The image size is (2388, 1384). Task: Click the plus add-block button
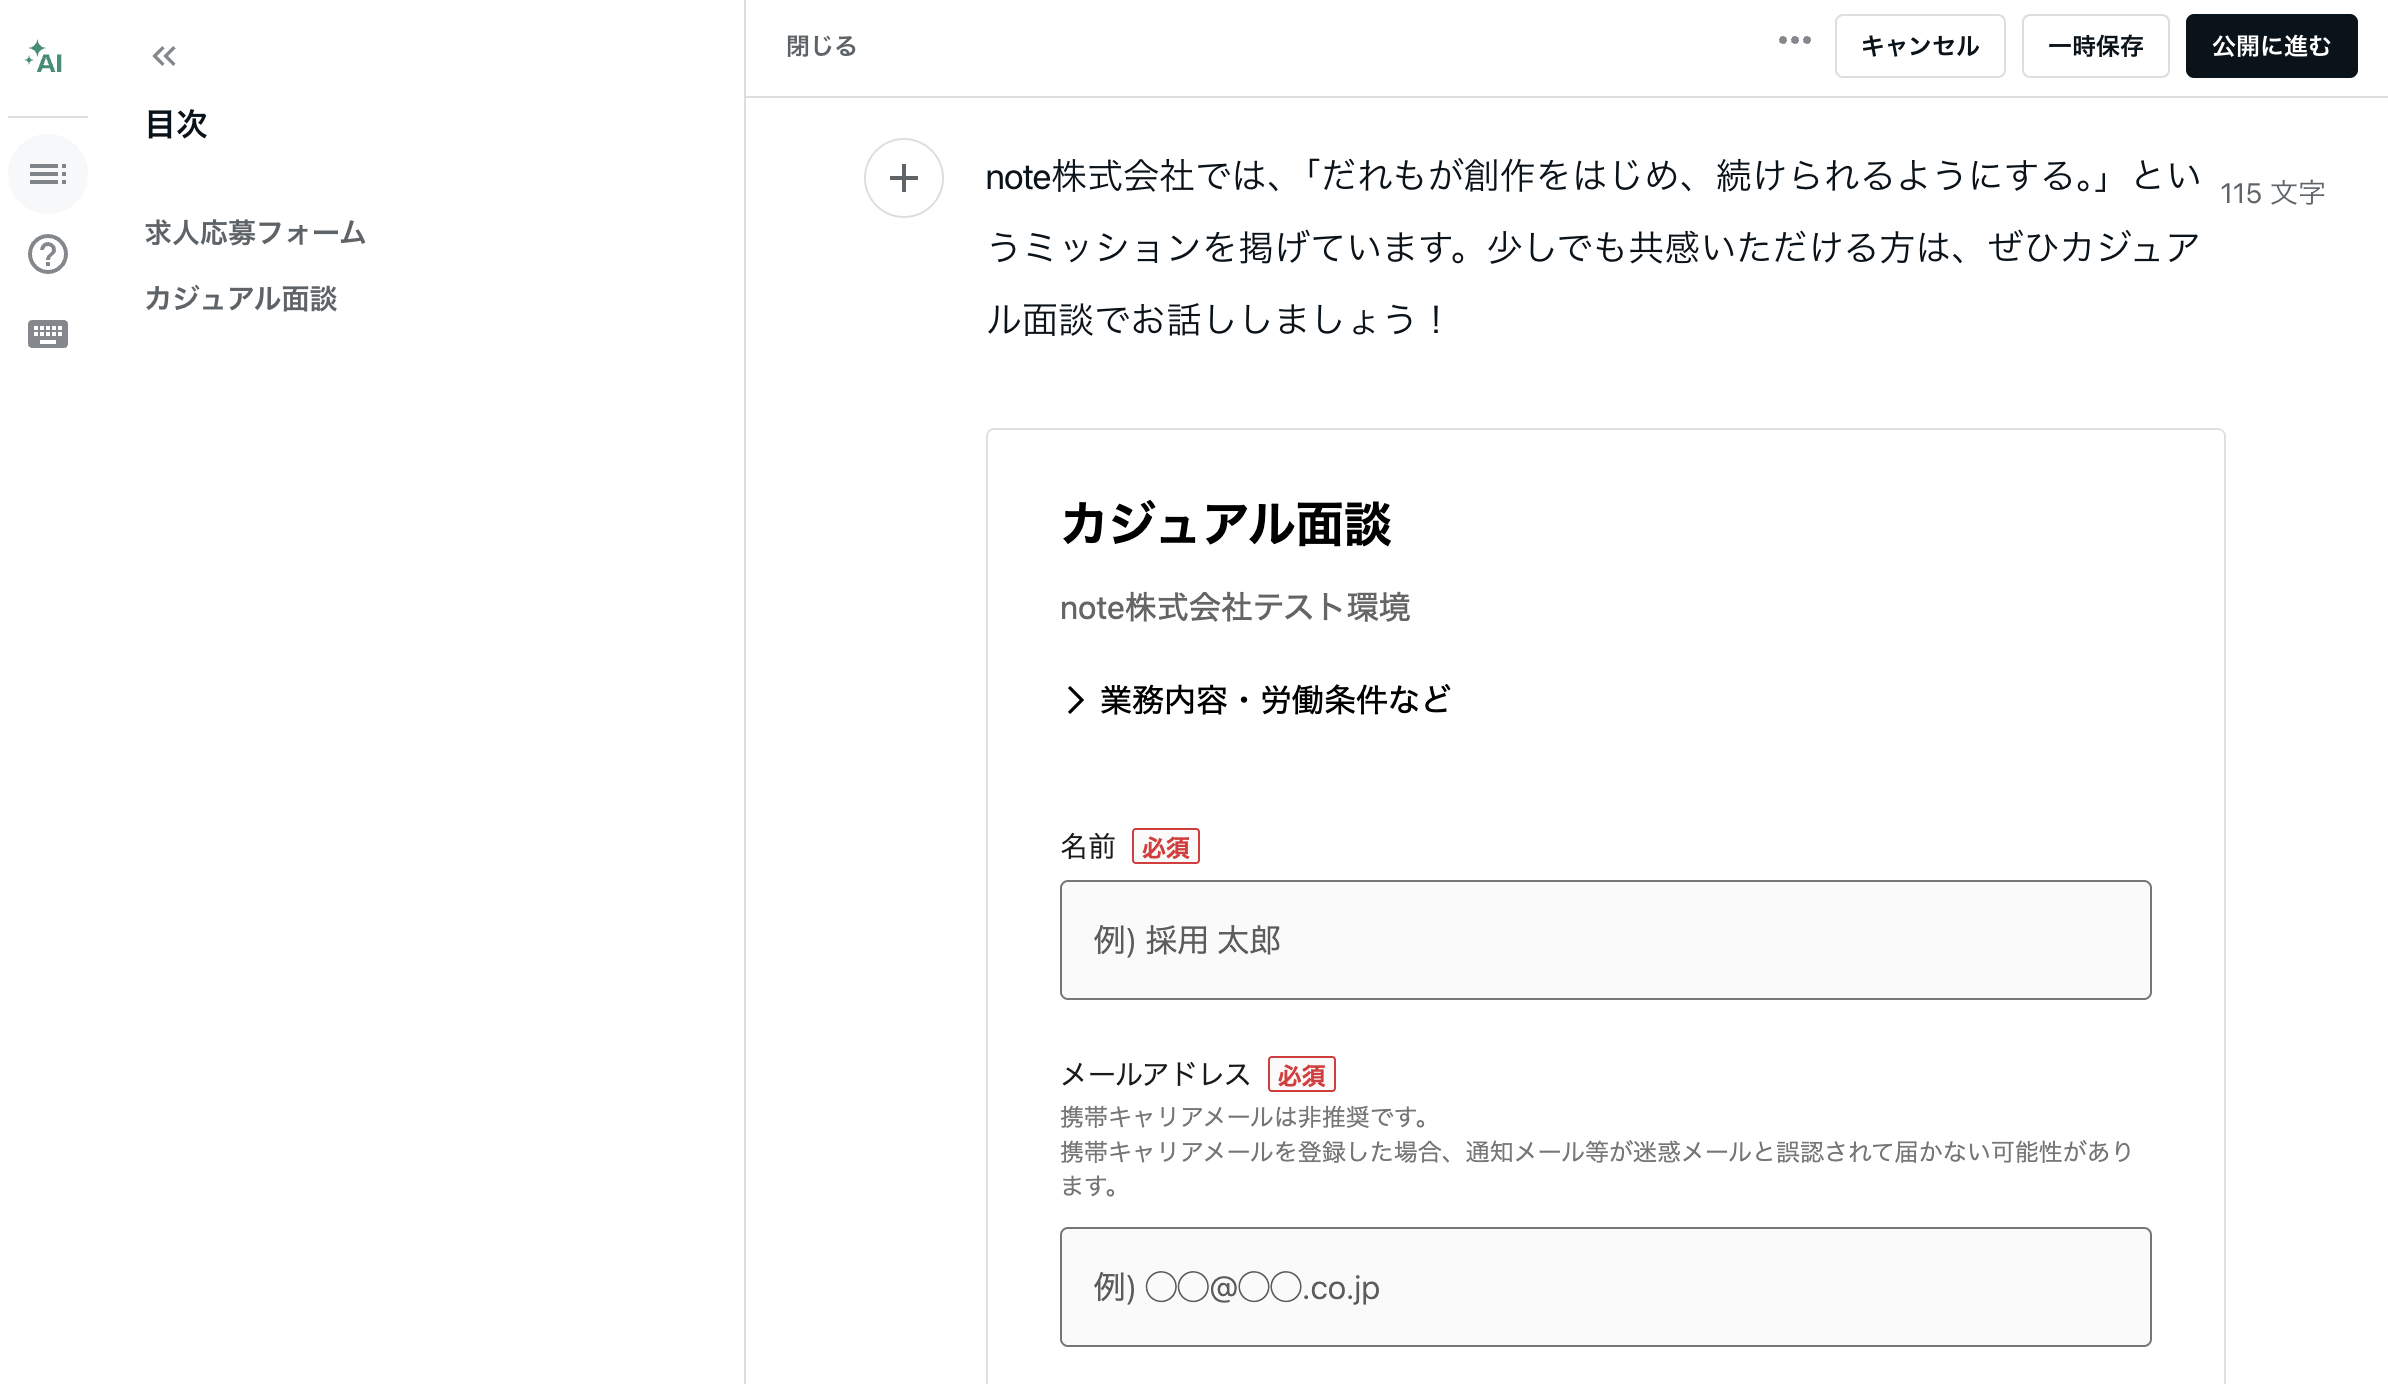[x=904, y=178]
